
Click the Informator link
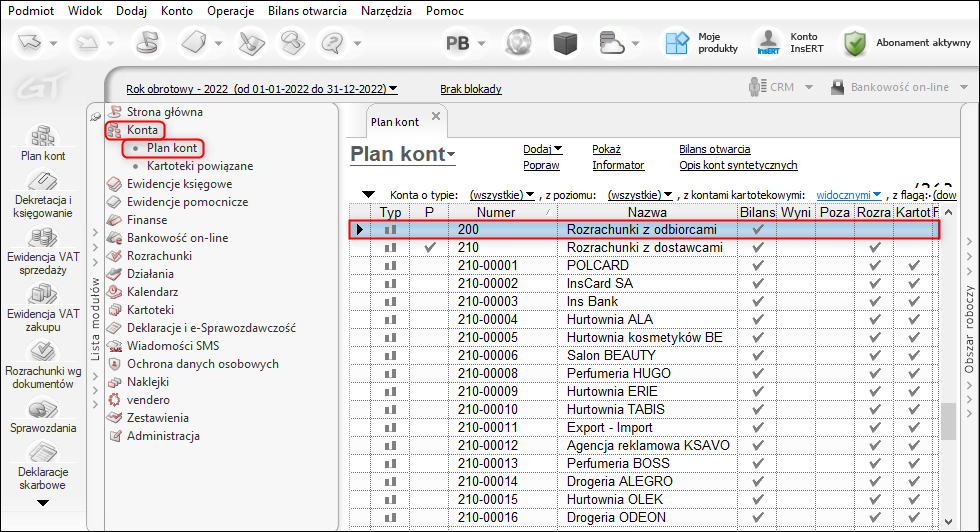(618, 165)
